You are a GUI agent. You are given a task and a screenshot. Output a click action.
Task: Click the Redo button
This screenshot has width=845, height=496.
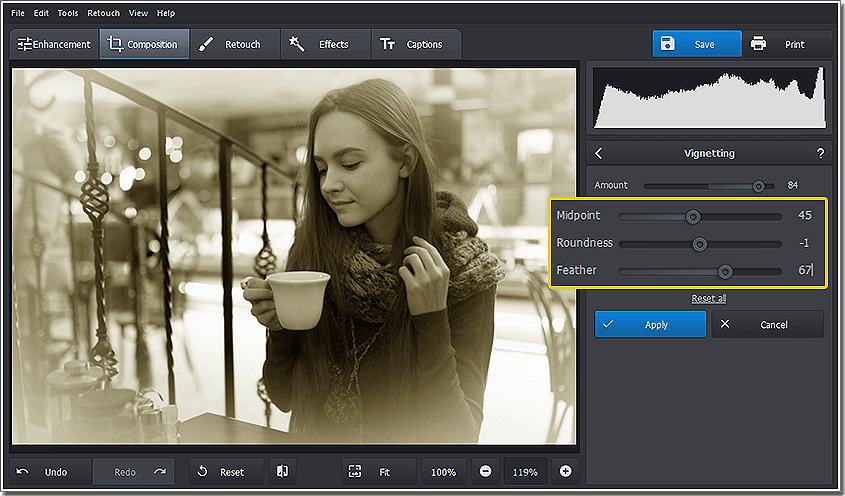[x=134, y=472]
